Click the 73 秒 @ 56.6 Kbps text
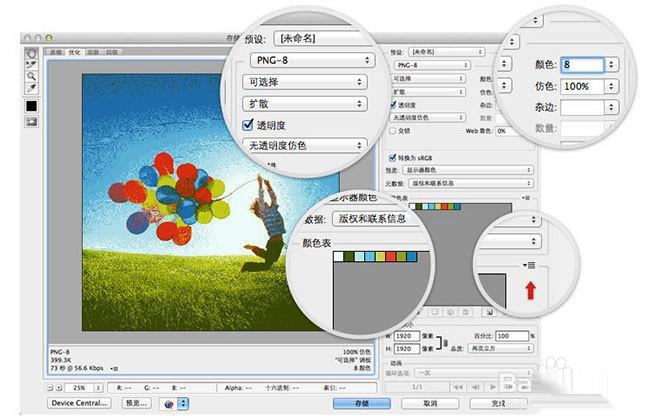 coord(77,368)
